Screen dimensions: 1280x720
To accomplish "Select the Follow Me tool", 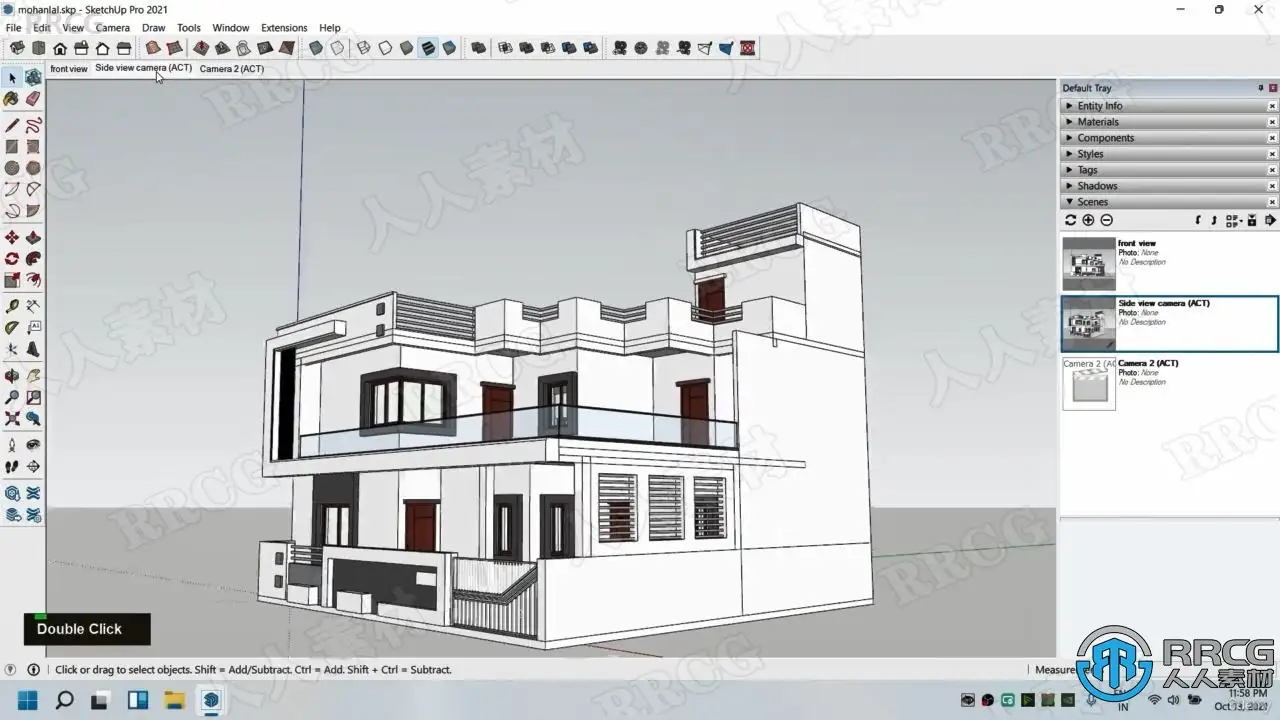I will 33,259.
